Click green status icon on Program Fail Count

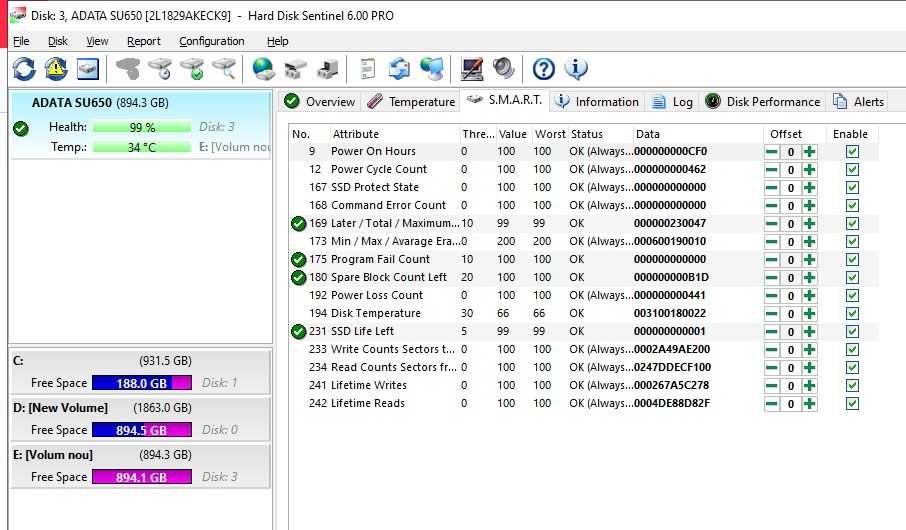tap(299, 260)
